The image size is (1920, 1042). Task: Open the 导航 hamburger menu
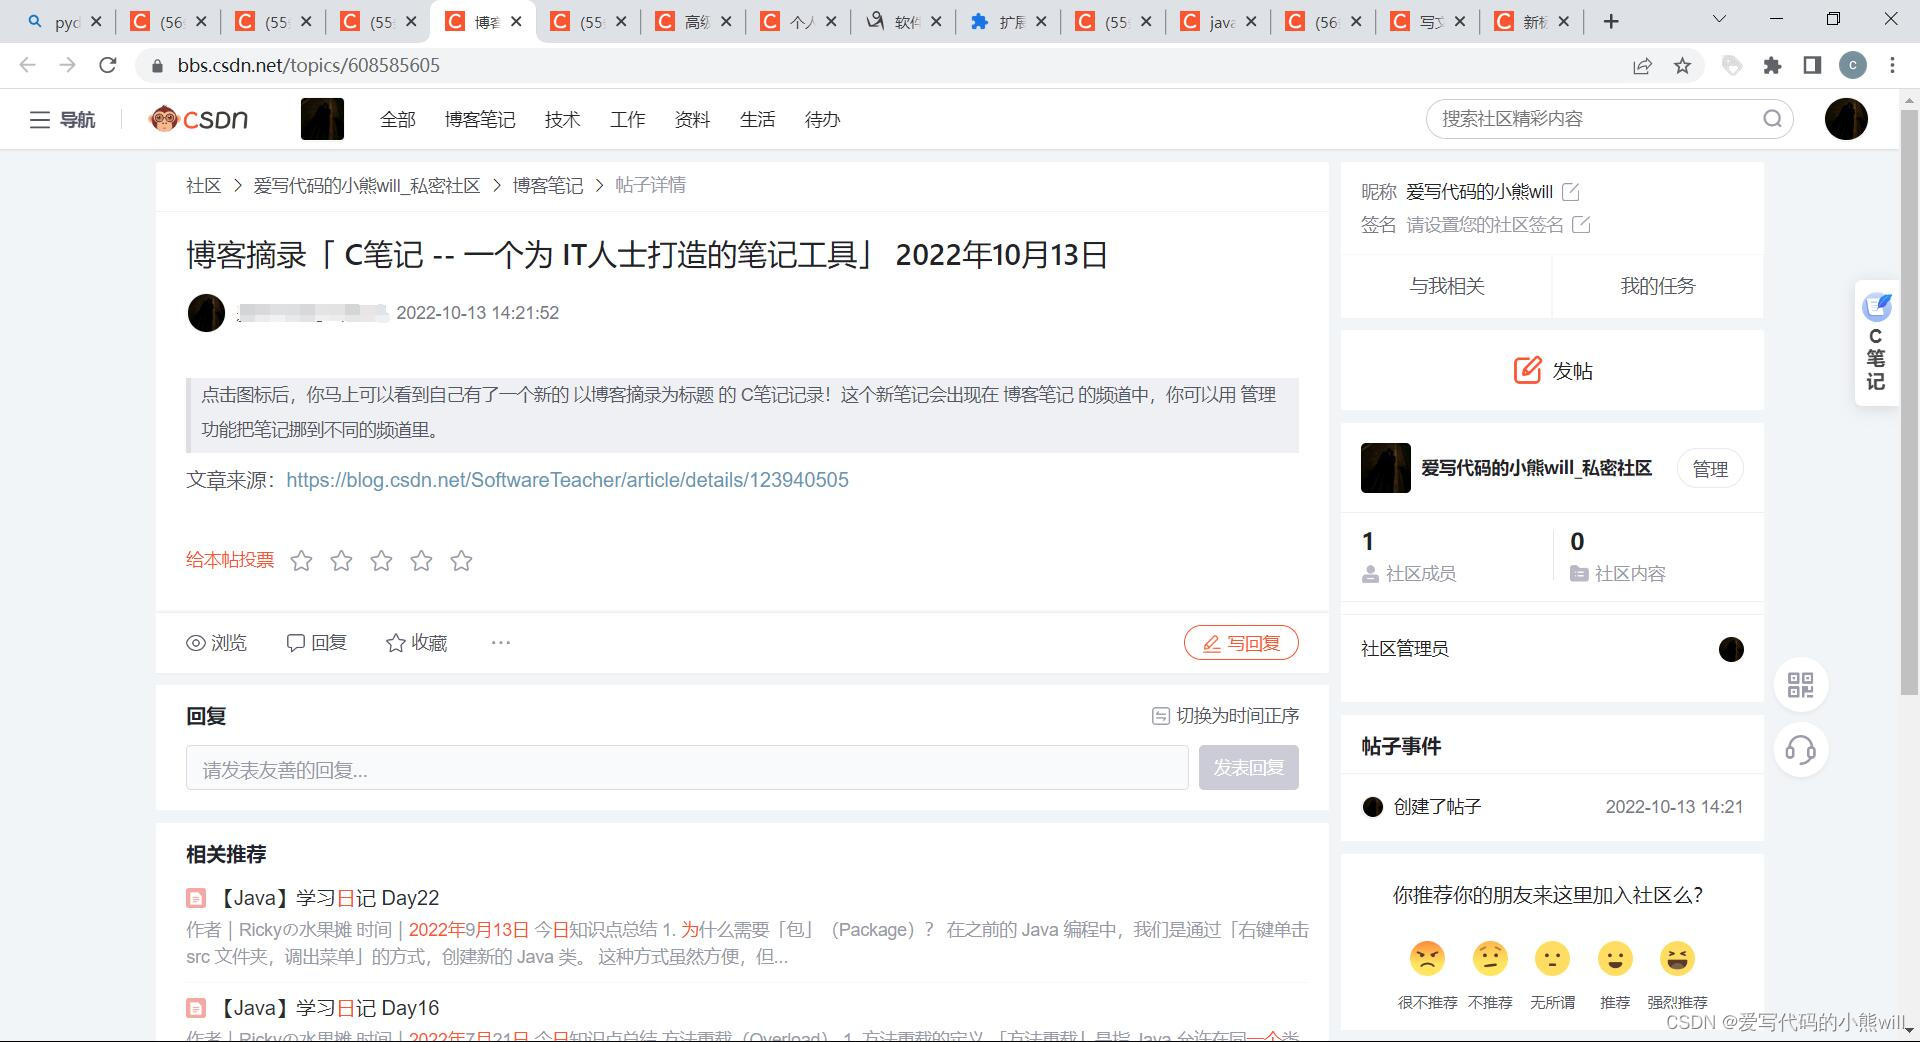point(62,119)
